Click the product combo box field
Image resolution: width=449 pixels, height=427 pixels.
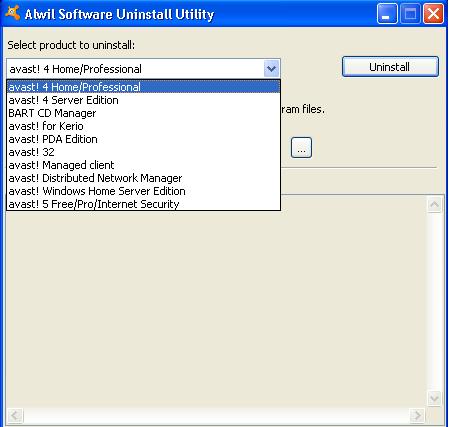(x=143, y=69)
